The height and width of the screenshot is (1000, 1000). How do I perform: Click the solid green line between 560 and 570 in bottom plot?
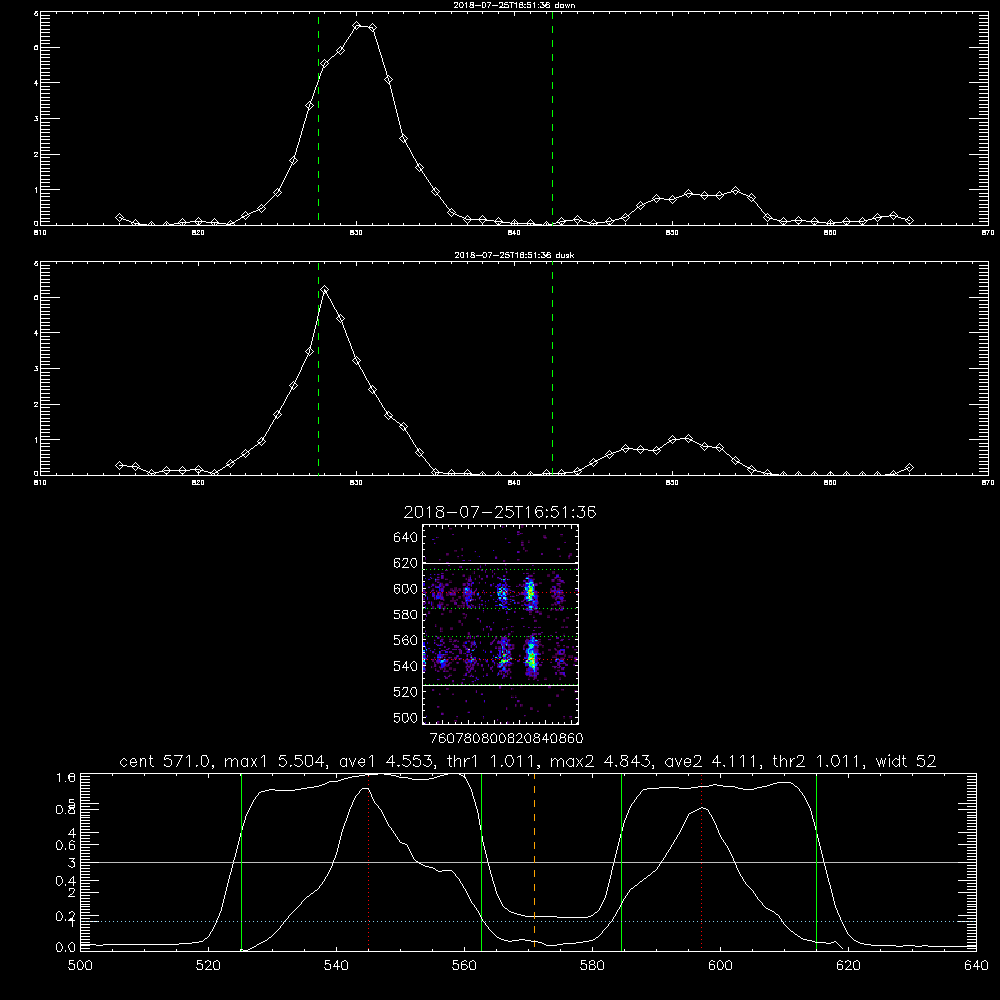point(482,861)
